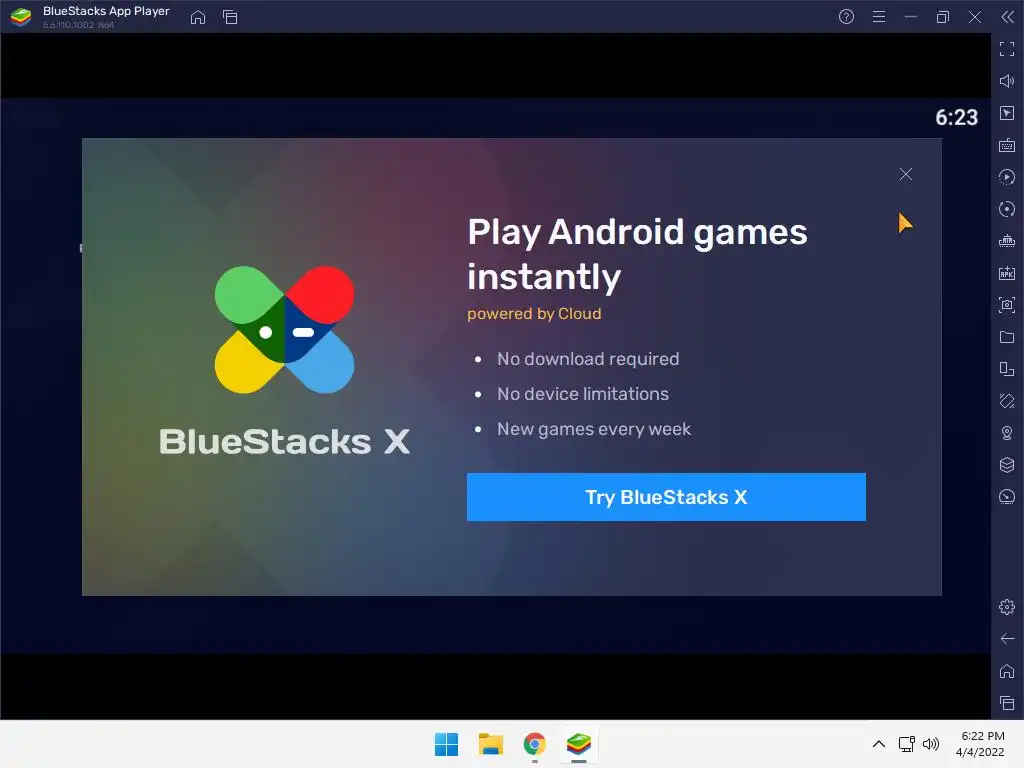Image resolution: width=1024 pixels, height=768 pixels.
Task: Open the settings gear in sidebar
Action: [1007, 607]
